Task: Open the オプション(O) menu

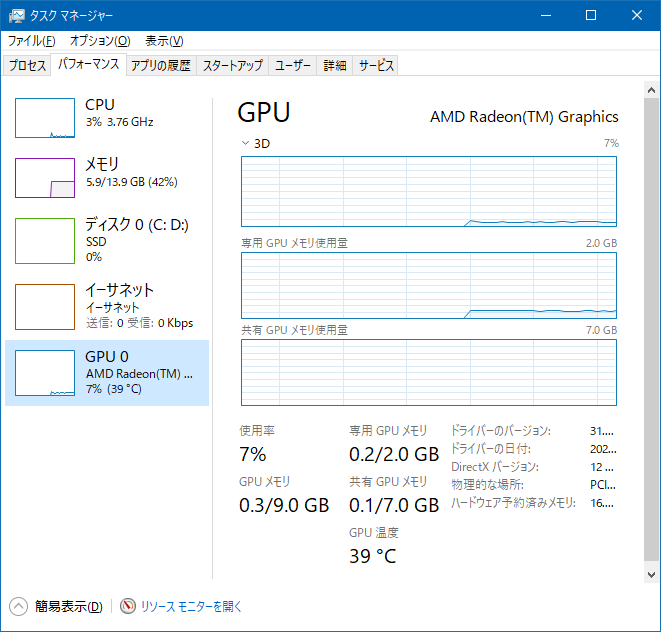Action: pyautogui.click(x=100, y=41)
